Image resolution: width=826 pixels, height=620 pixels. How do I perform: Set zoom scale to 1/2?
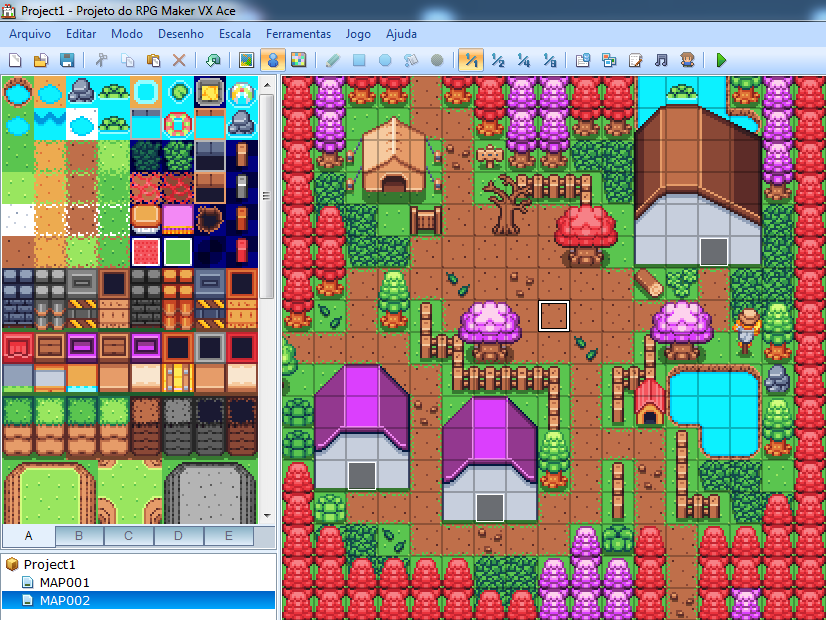pyautogui.click(x=498, y=60)
